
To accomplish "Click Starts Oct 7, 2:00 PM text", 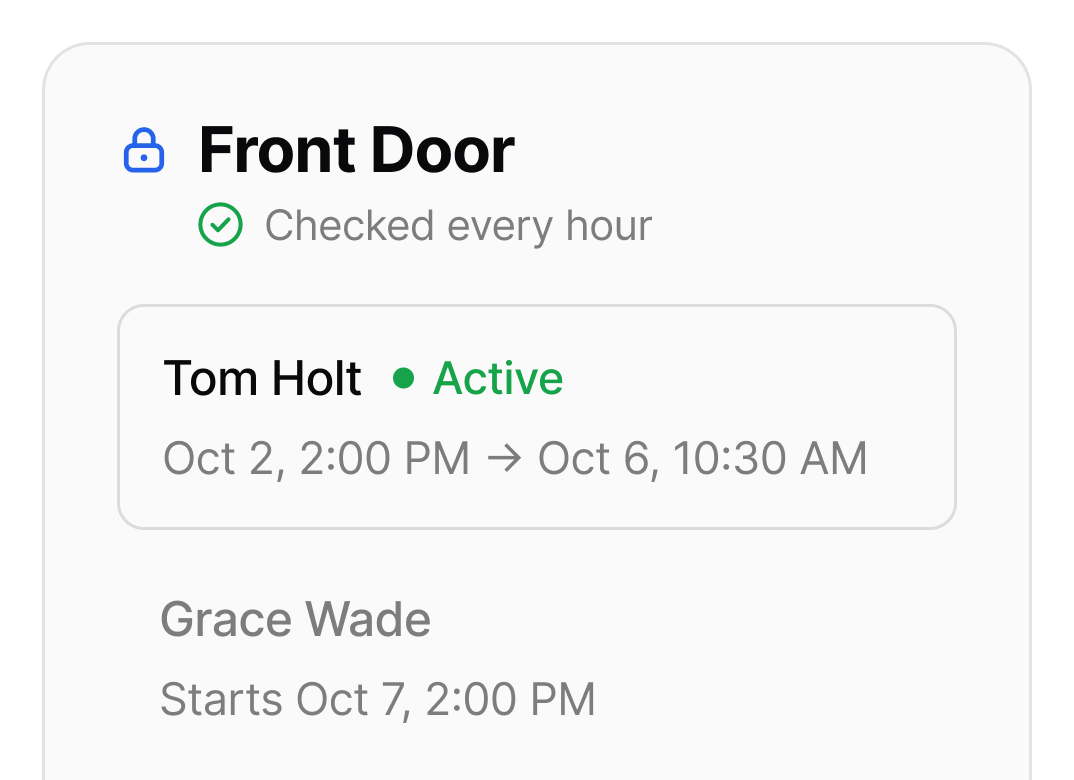I will pyautogui.click(x=377, y=700).
